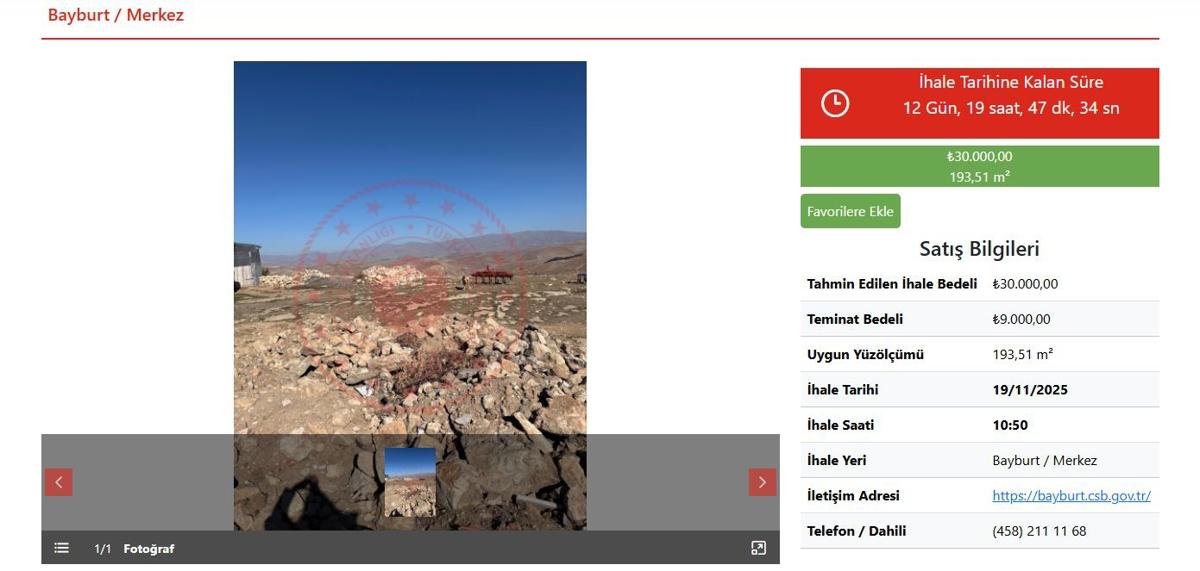
Task: Advance to the next photo with right arrow
Action: [762, 482]
